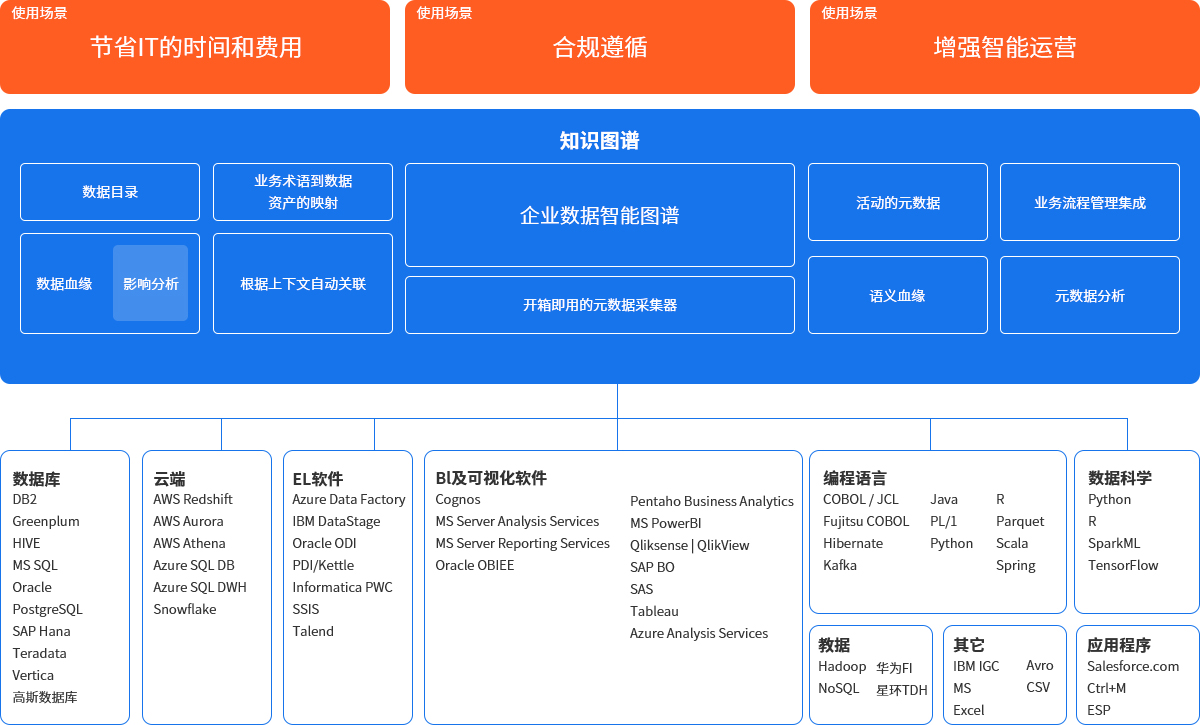The height and width of the screenshot is (725, 1200).
Task: Click Parquet entry
Action: pyautogui.click(x=1020, y=521)
